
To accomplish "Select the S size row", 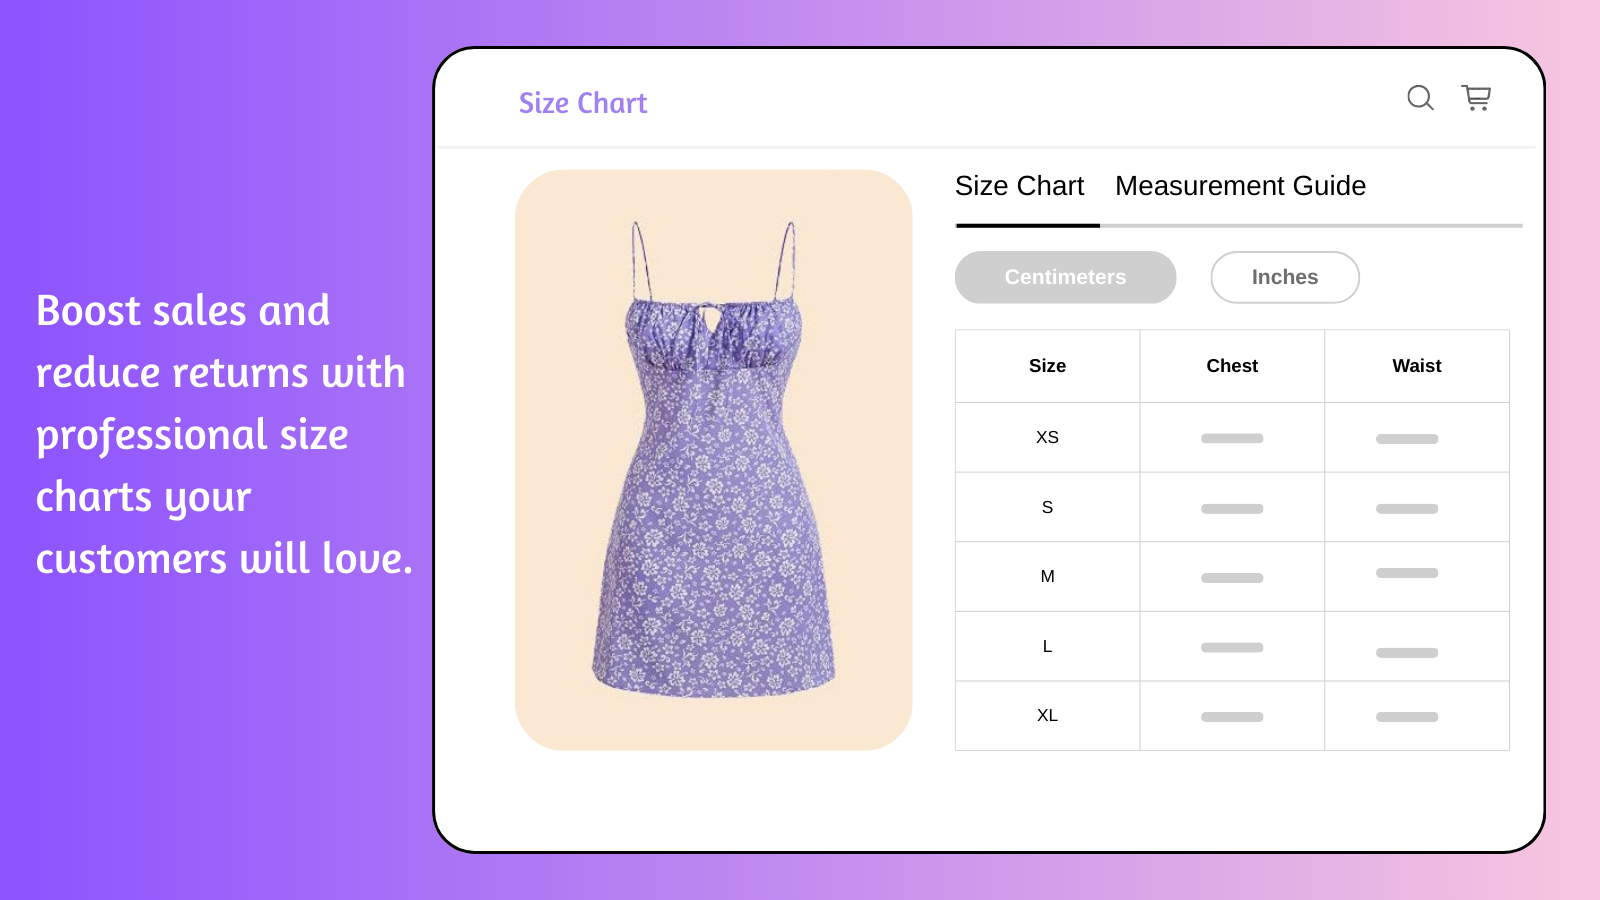I will tap(1047, 507).
